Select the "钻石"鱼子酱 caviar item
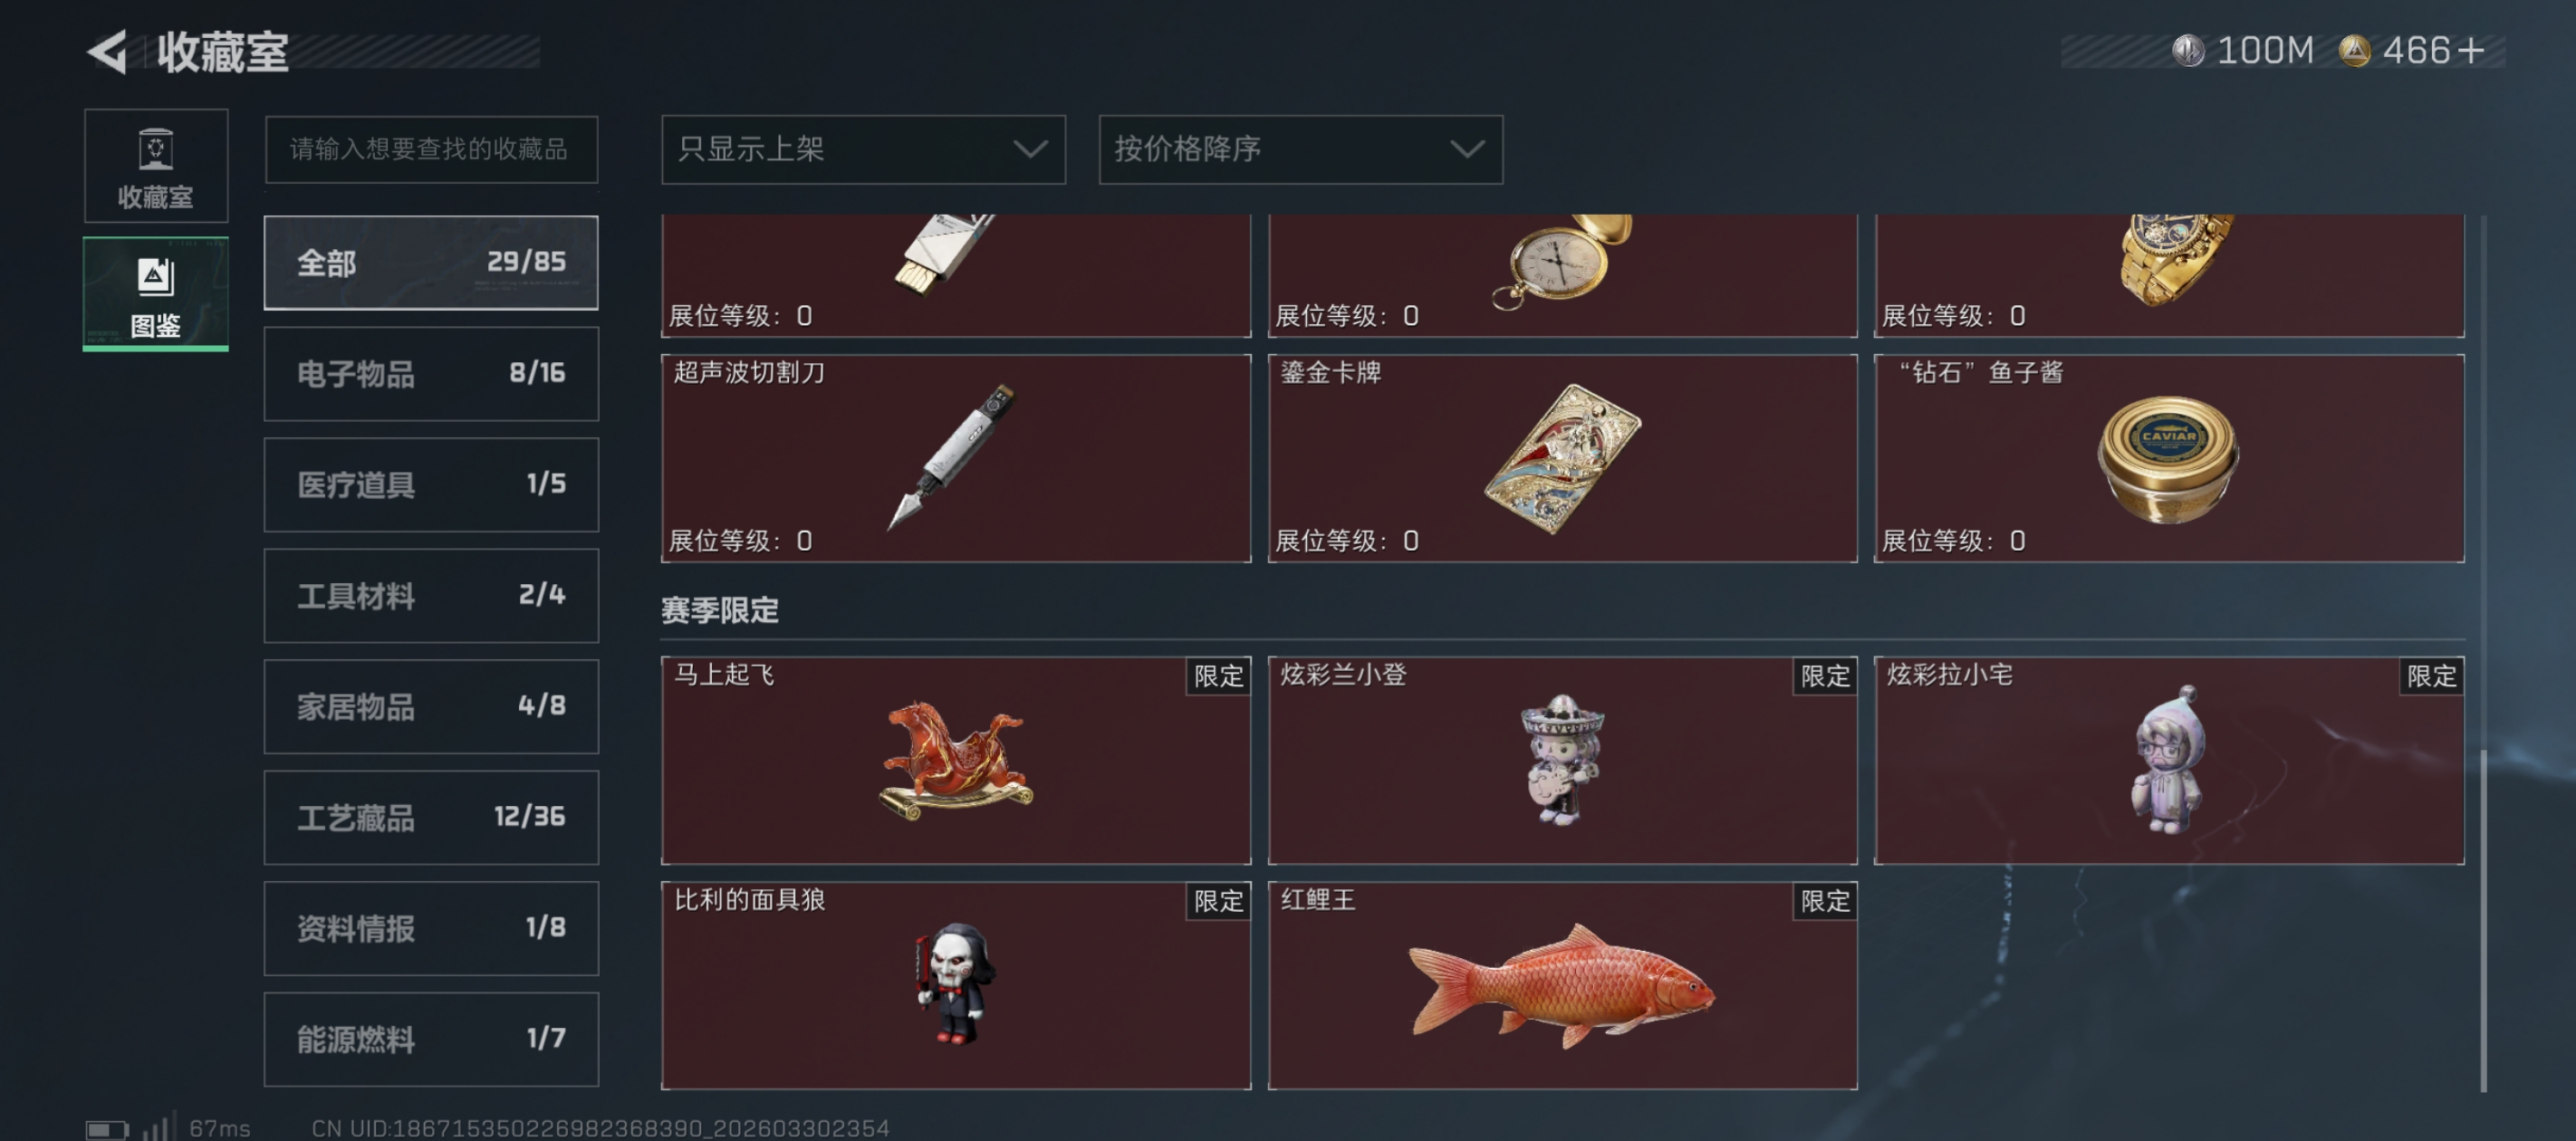Image resolution: width=2576 pixels, height=1141 pixels. point(2168,459)
